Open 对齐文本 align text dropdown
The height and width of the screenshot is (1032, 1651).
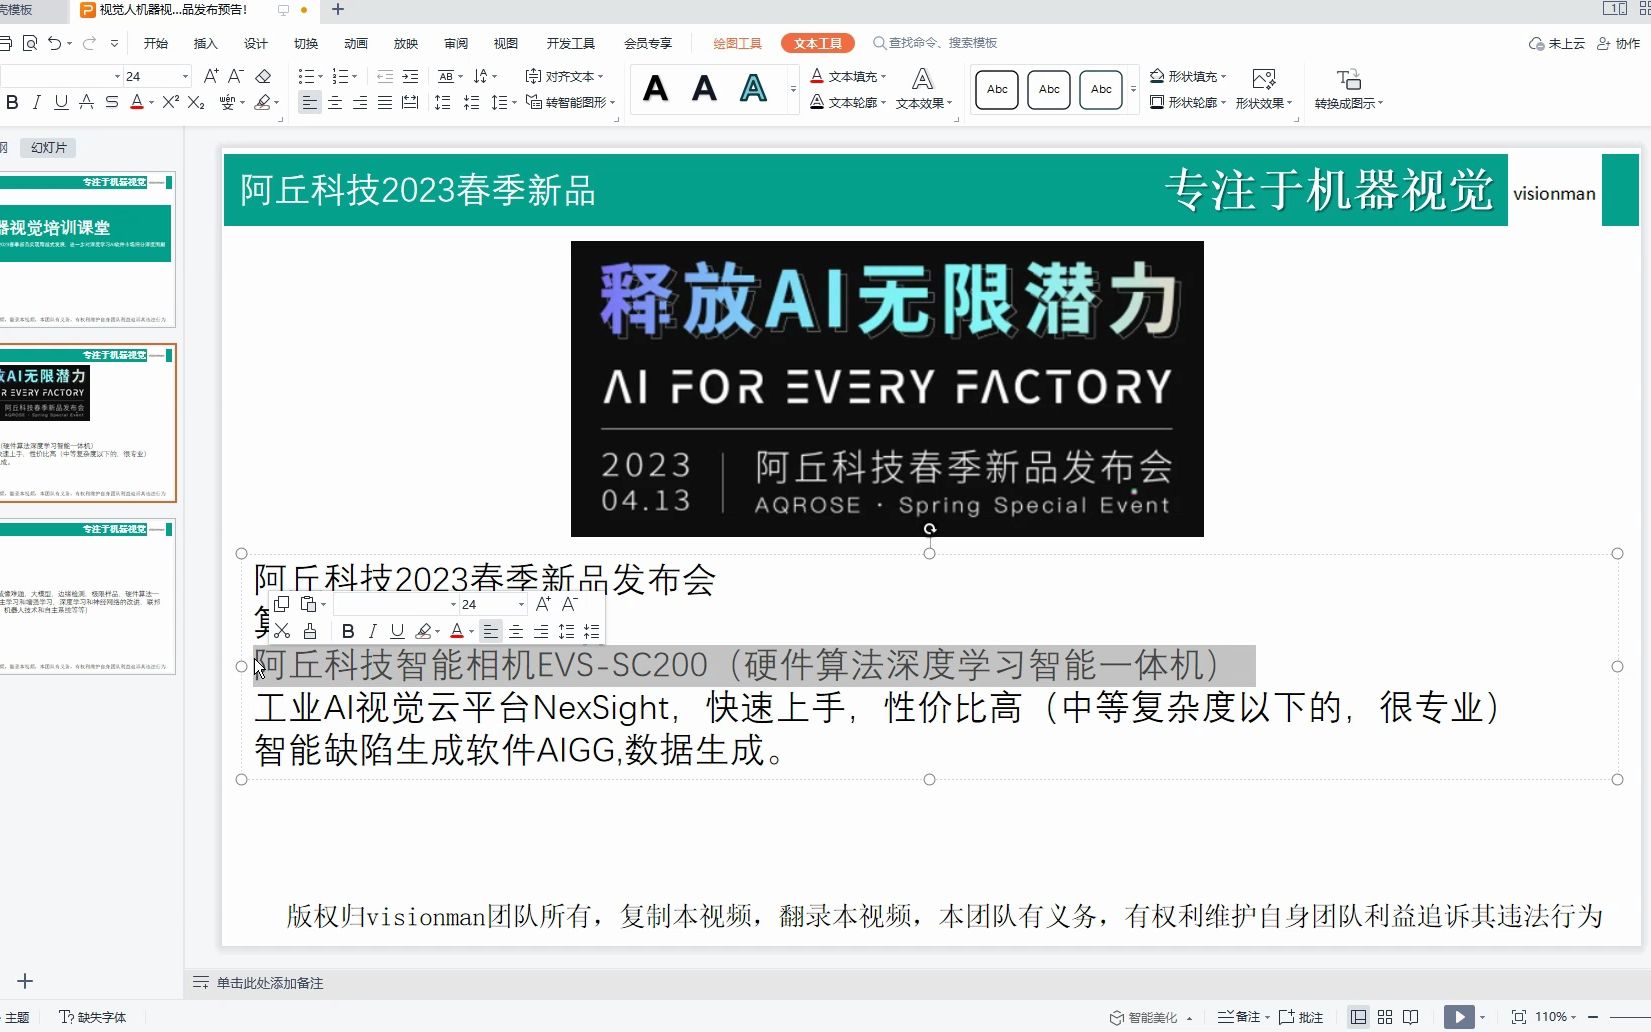(565, 76)
